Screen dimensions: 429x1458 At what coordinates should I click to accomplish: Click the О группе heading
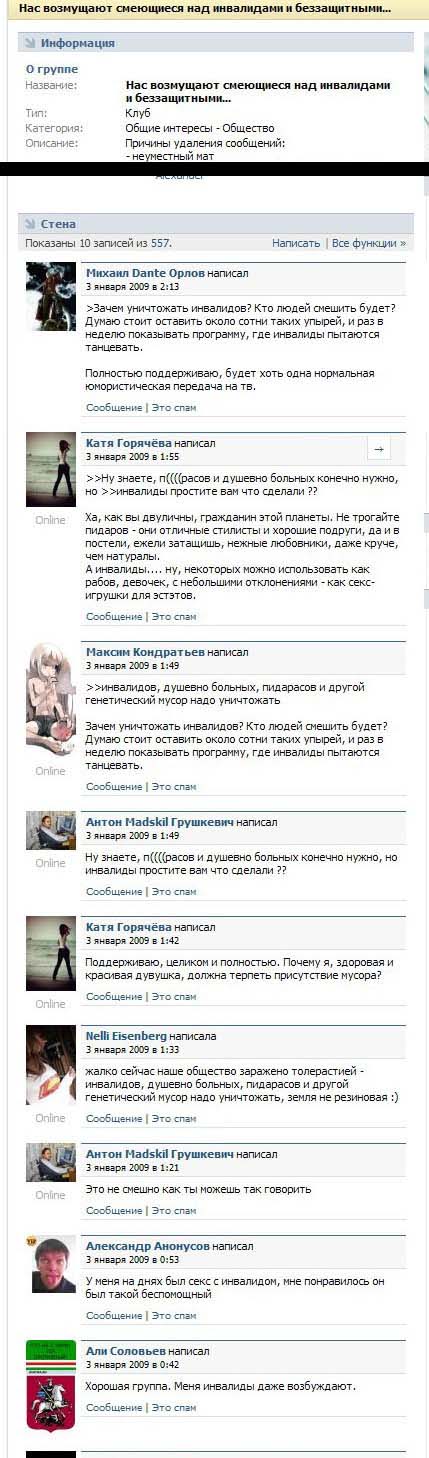pyautogui.click(x=52, y=69)
